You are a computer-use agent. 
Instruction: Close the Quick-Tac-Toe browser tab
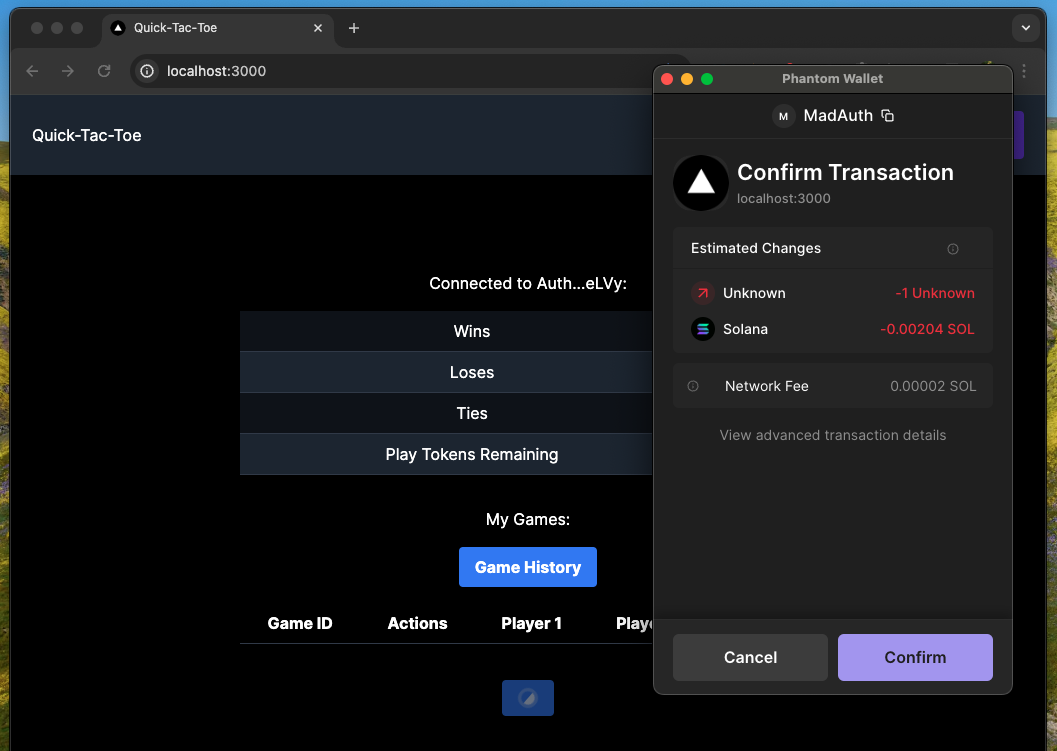318,28
